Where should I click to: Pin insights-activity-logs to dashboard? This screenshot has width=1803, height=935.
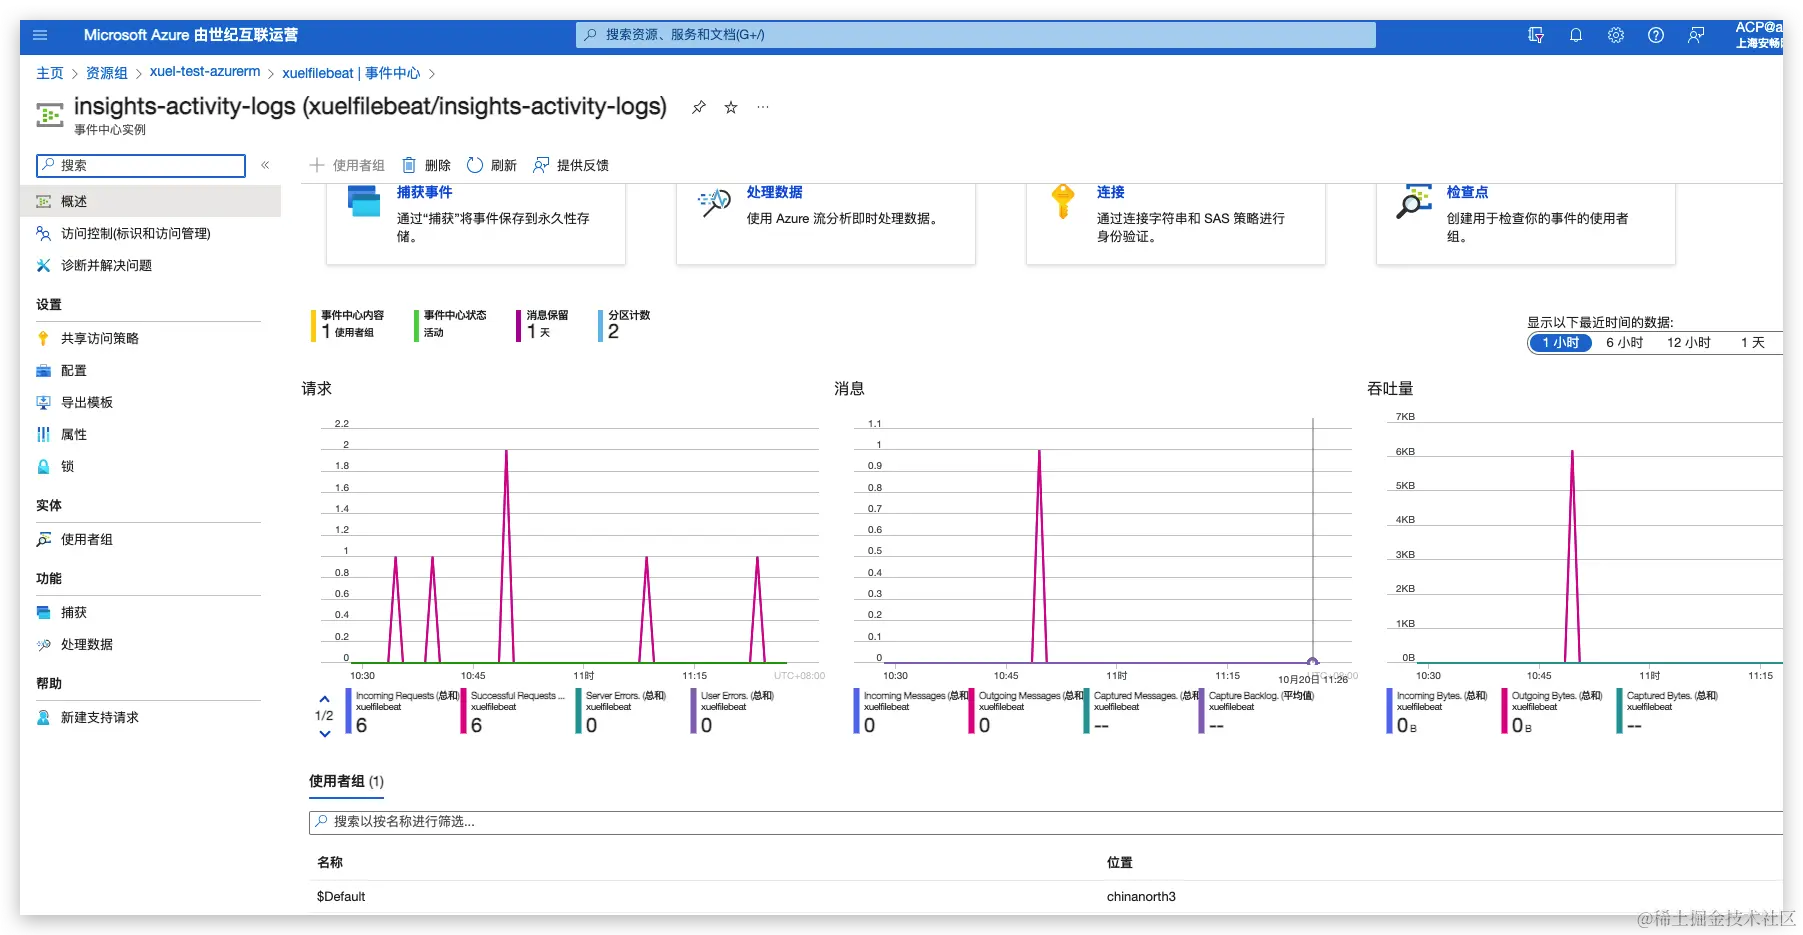click(x=699, y=107)
